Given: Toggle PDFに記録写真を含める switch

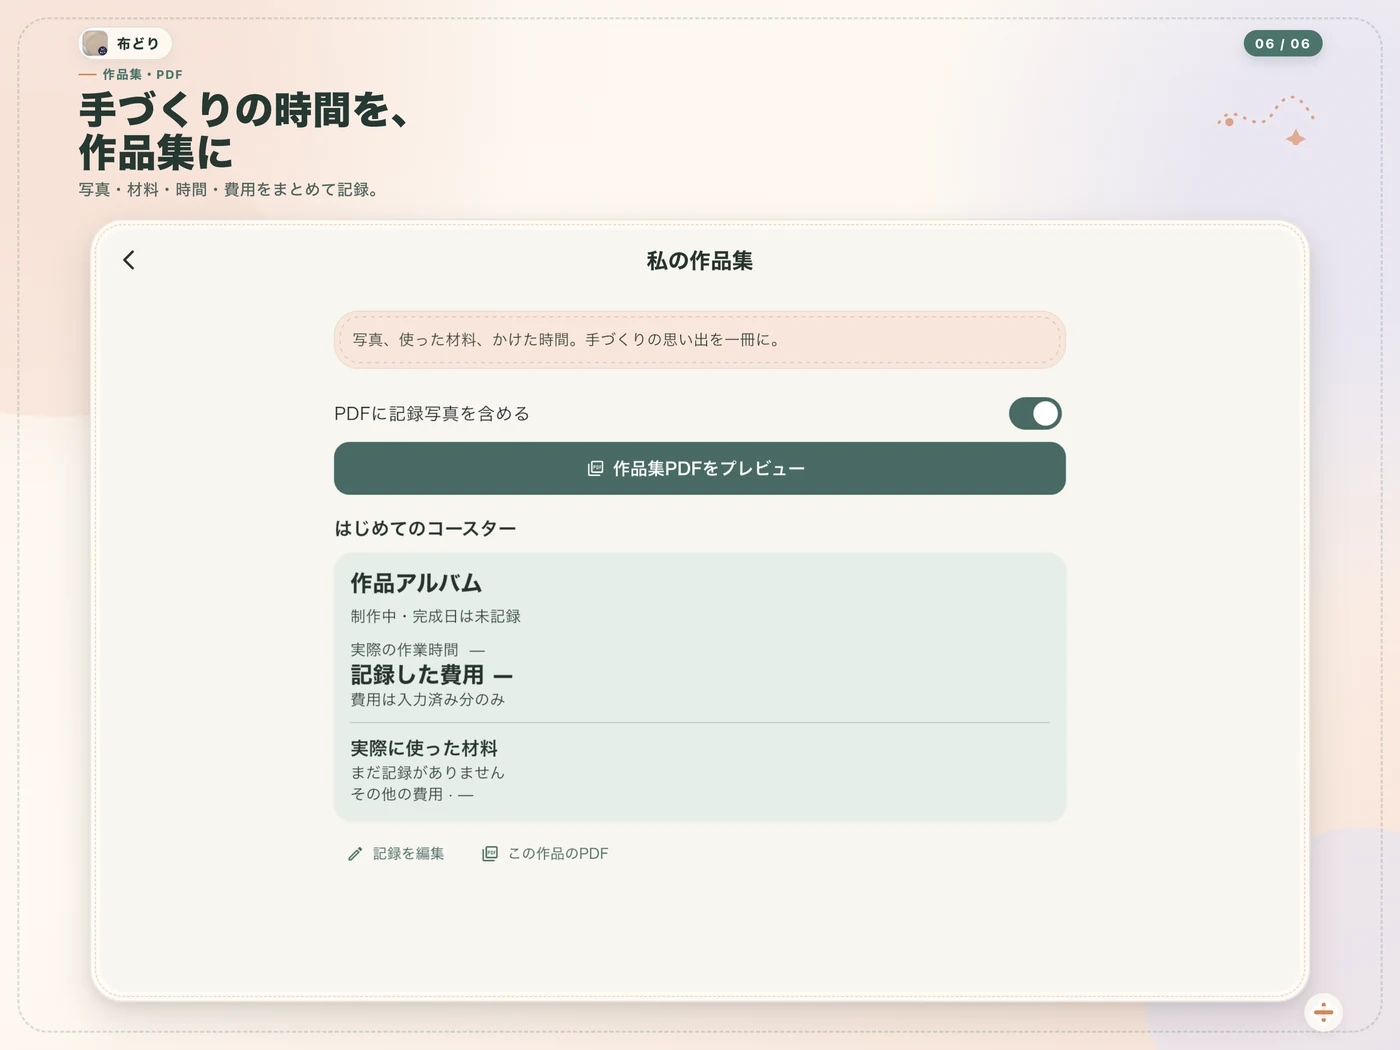Looking at the screenshot, I should 1035,413.
